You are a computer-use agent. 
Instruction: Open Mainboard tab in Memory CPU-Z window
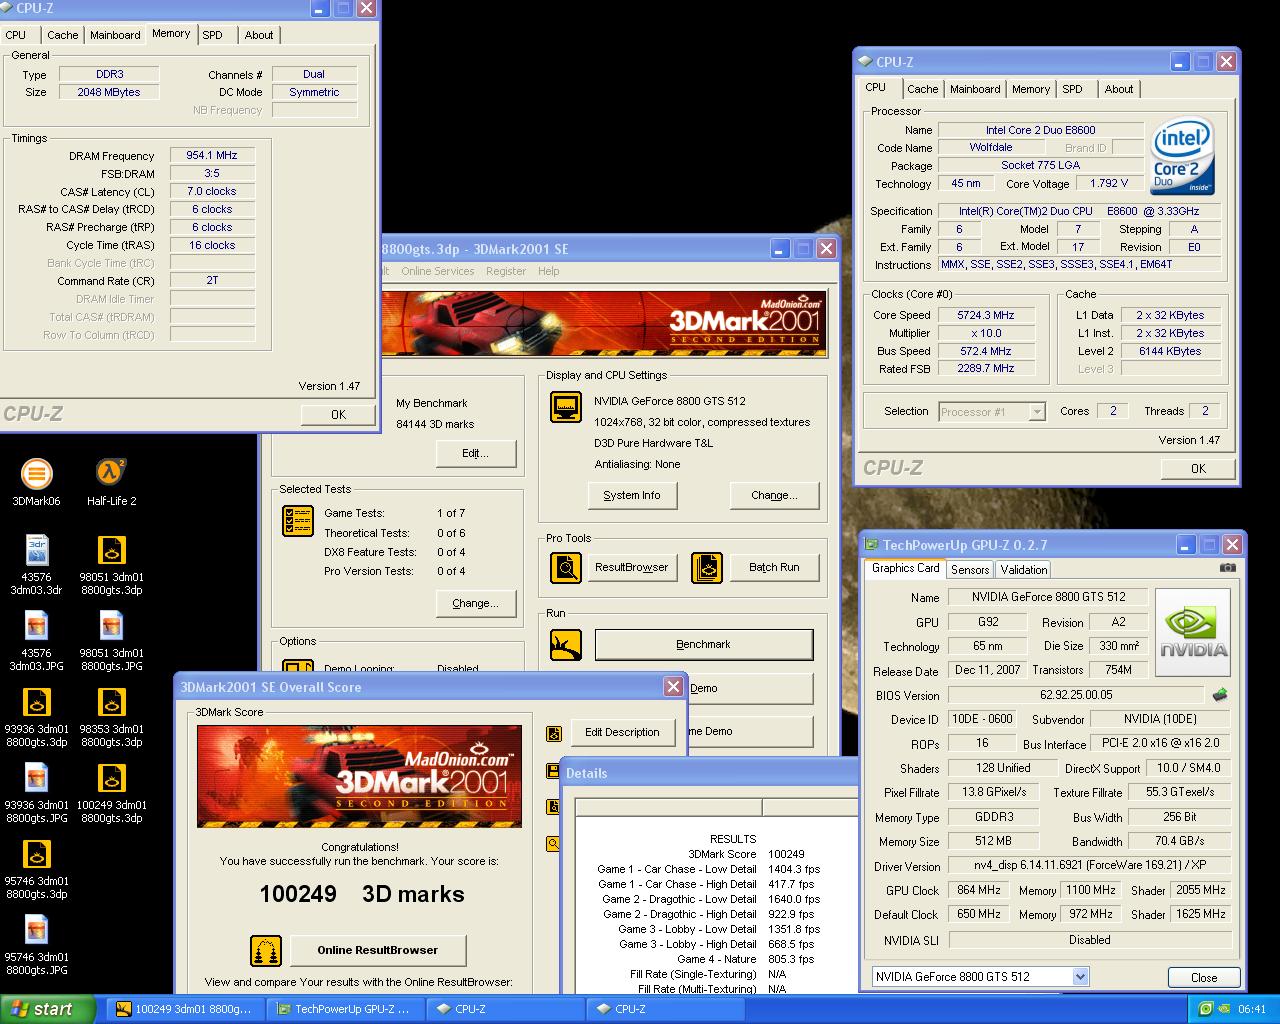coord(115,35)
